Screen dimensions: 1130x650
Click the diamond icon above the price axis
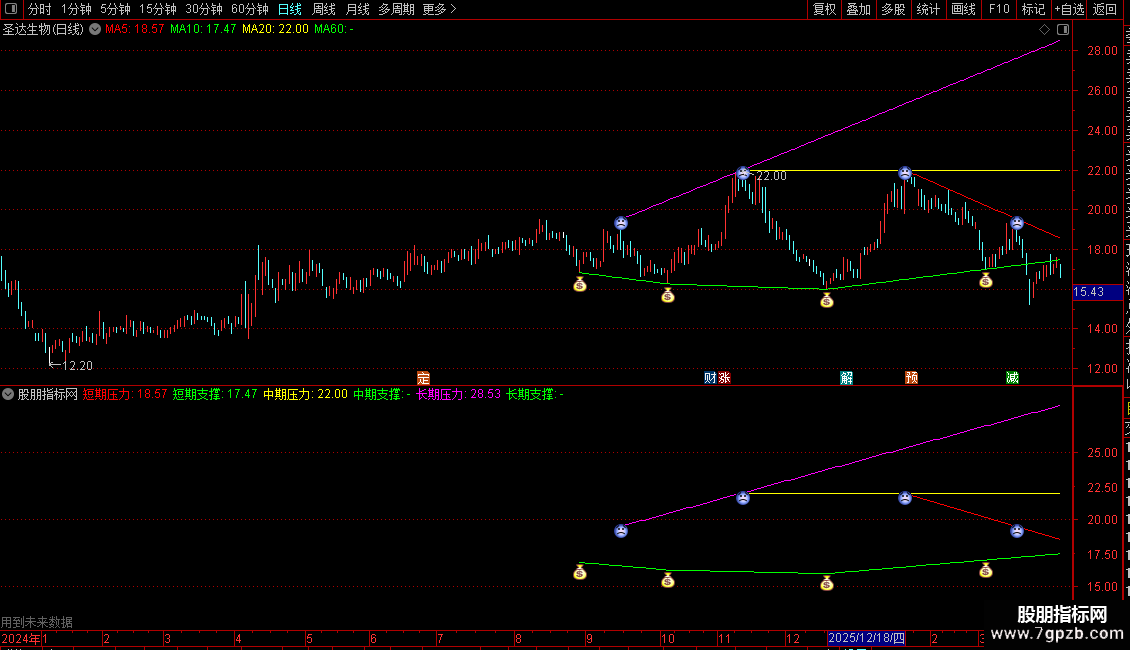[1044, 30]
